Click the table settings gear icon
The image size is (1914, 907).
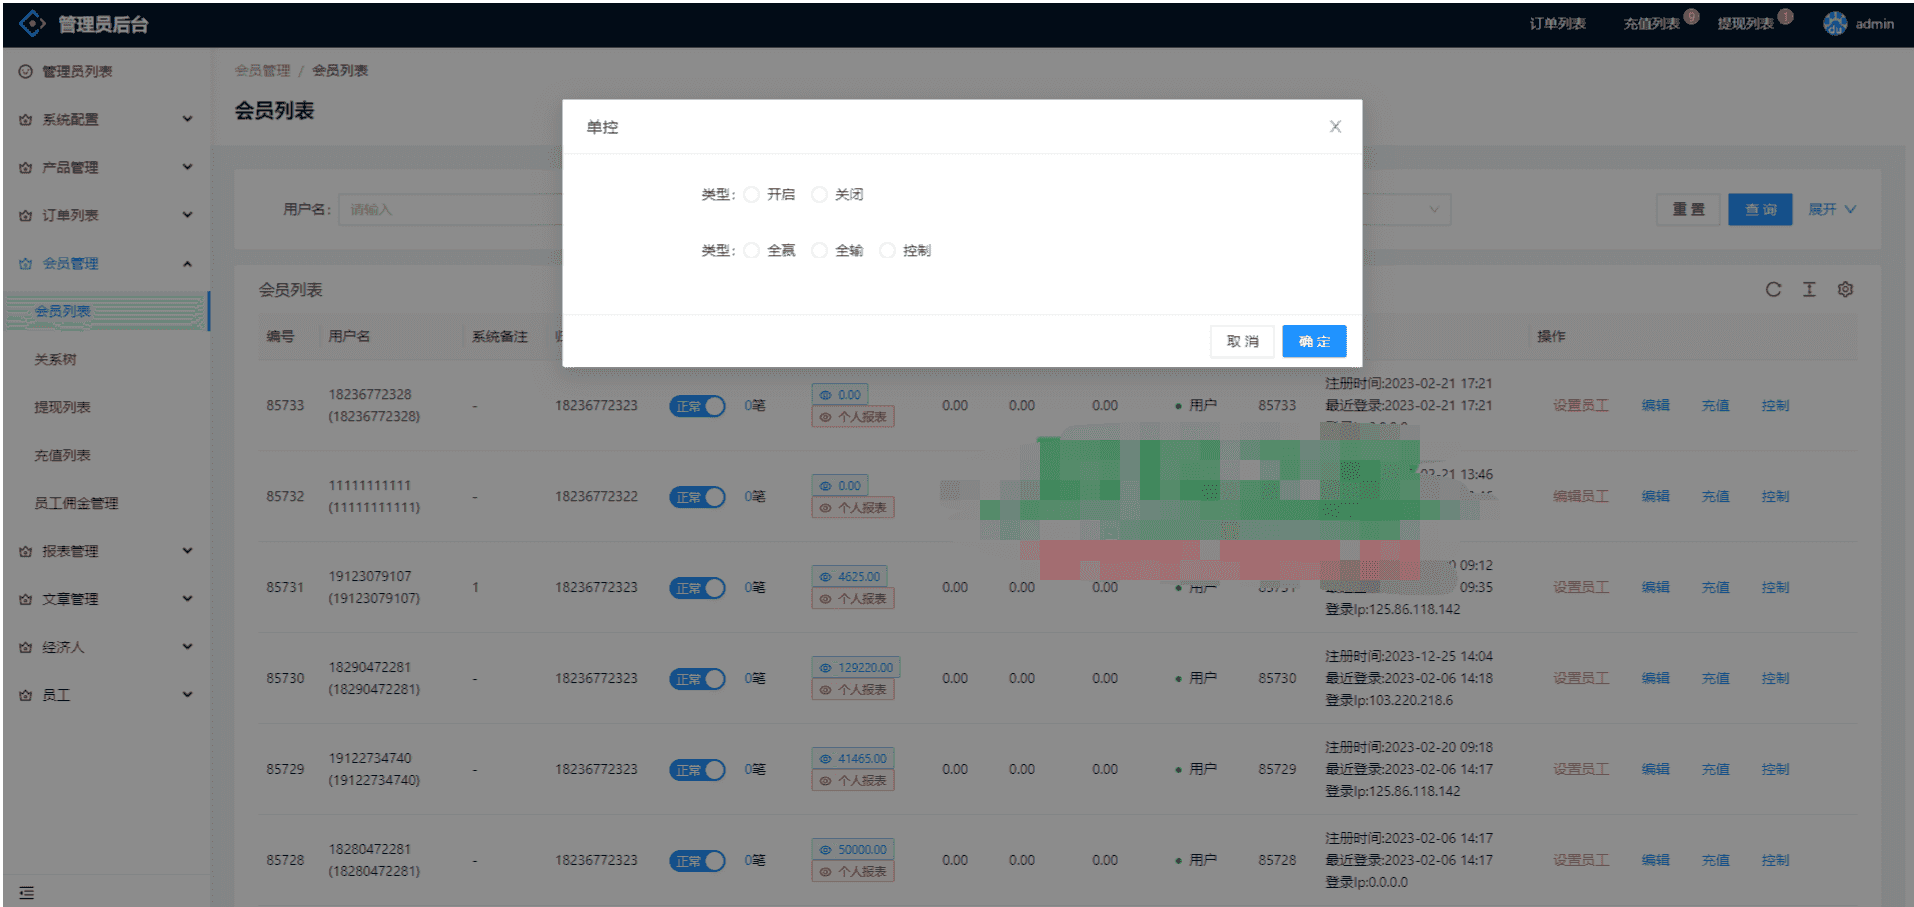coord(1845,289)
